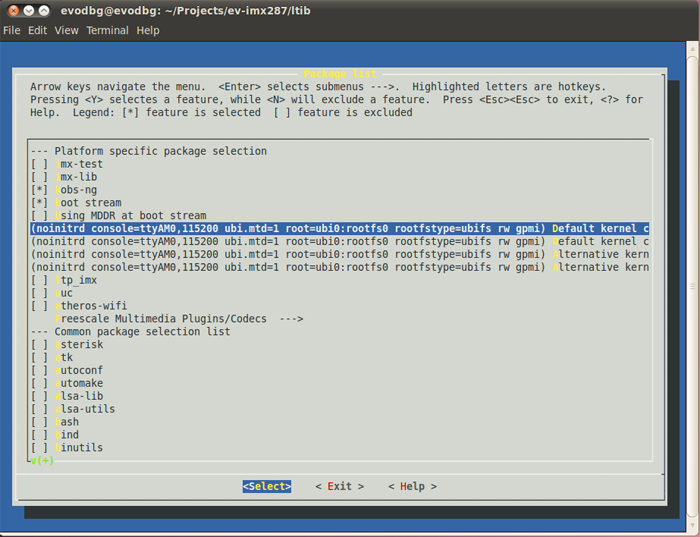
Task: Open the File menu
Action: click(11, 31)
